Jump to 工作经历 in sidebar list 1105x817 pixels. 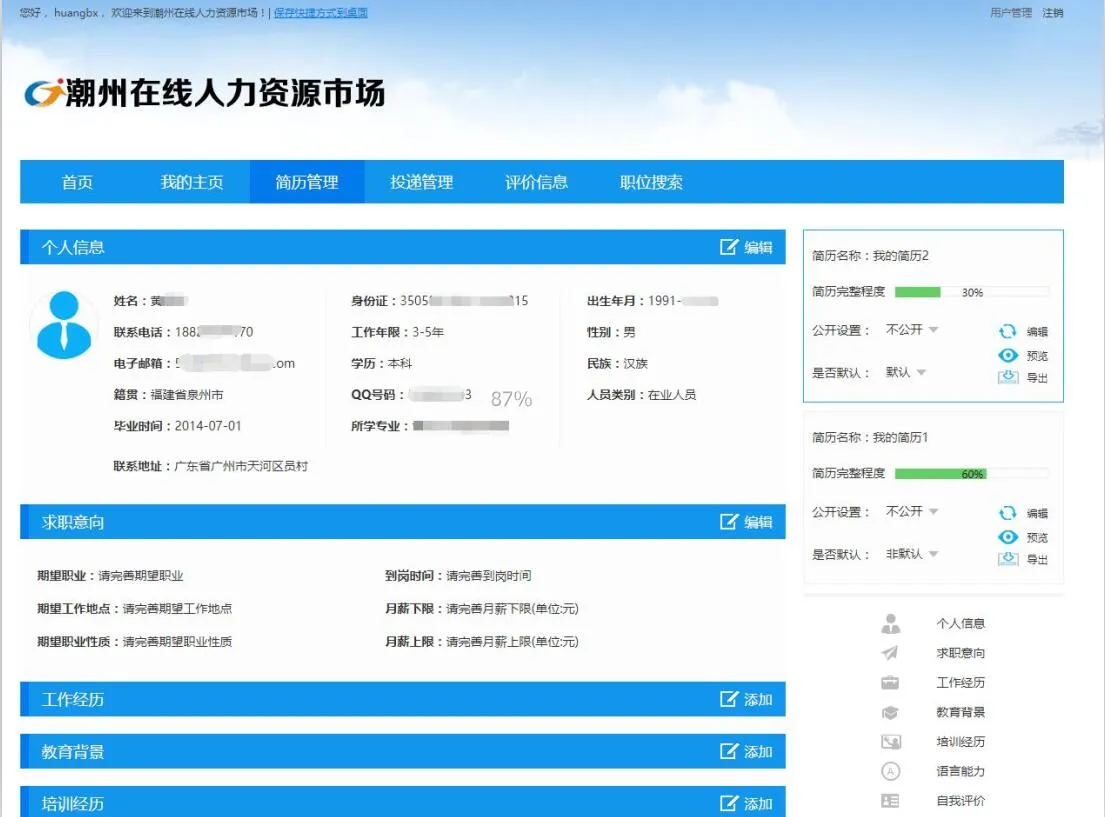click(961, 682)
